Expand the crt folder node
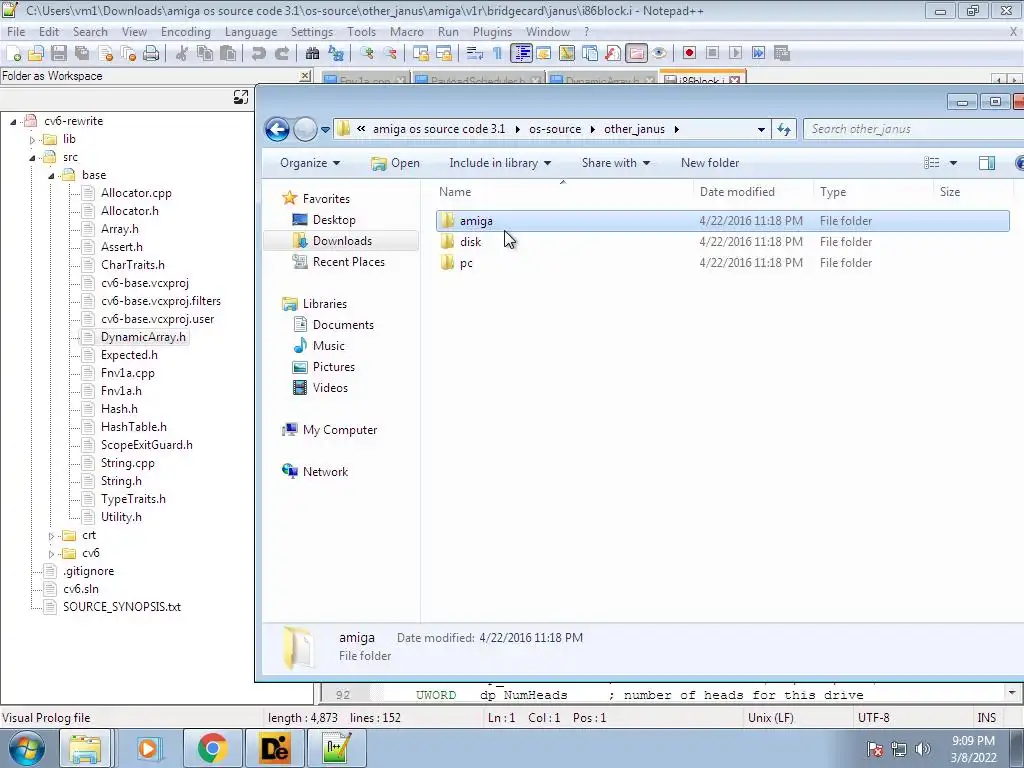 (51, 536)
